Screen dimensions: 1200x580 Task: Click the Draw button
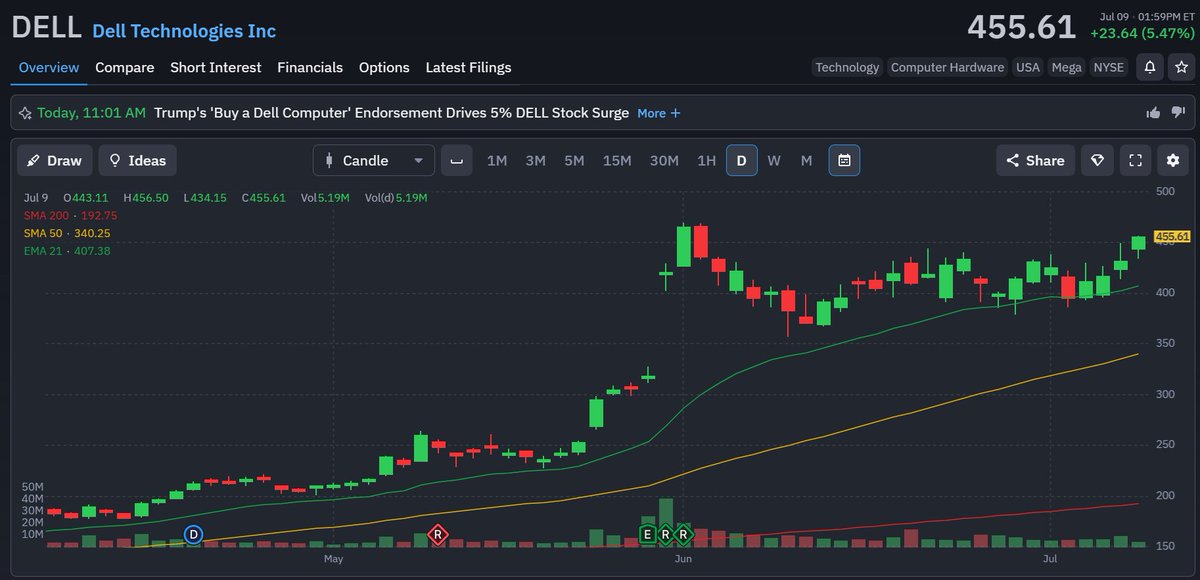coord(55,160)
